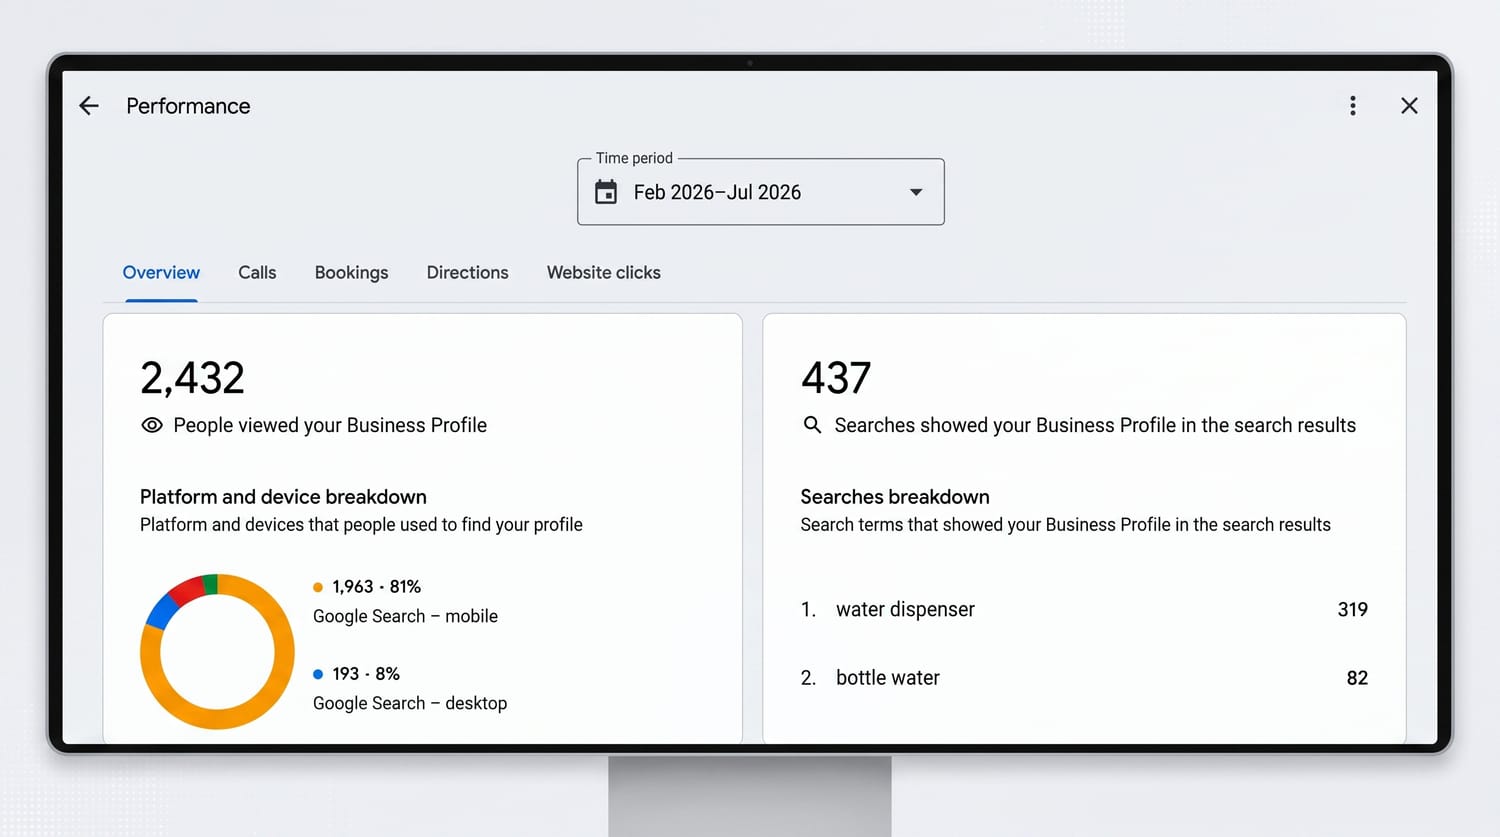
Task: Click the 437 searches number
Action: point(836,378)
